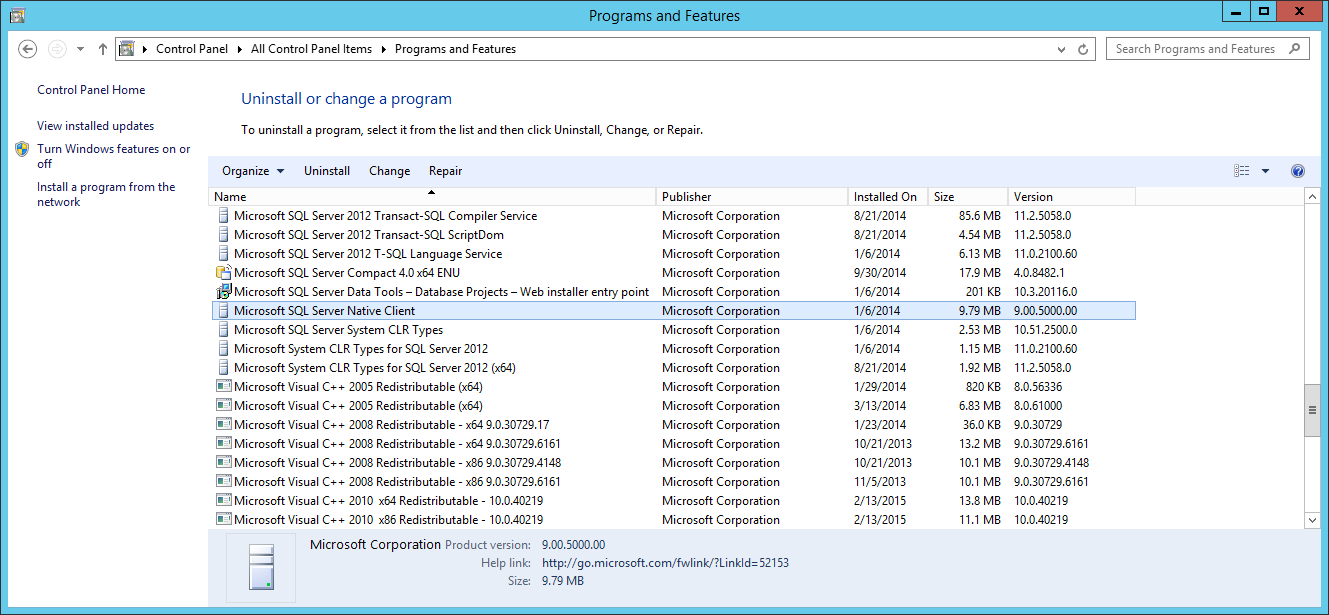Click size 85.6 MB cell
The height and width of the screenshot is (615, 1329).
coord(980,216)
